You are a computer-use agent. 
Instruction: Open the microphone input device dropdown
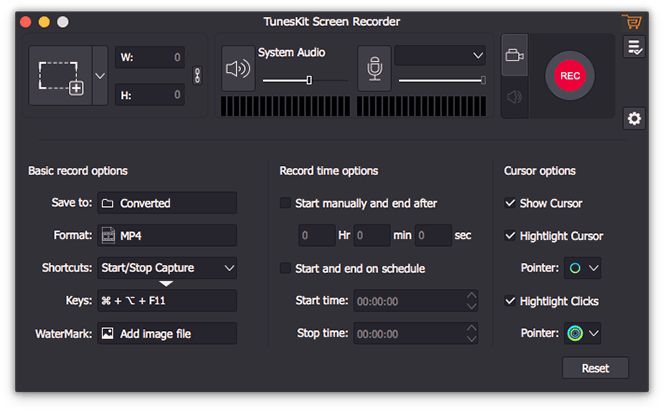[440, 56]
